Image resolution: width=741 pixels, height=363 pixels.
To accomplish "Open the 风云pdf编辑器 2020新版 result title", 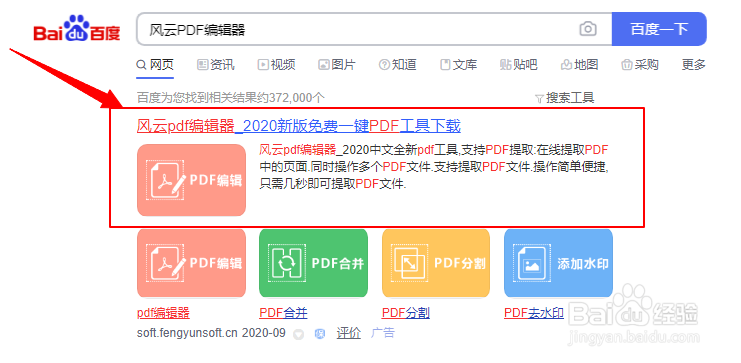I will 299,126.
